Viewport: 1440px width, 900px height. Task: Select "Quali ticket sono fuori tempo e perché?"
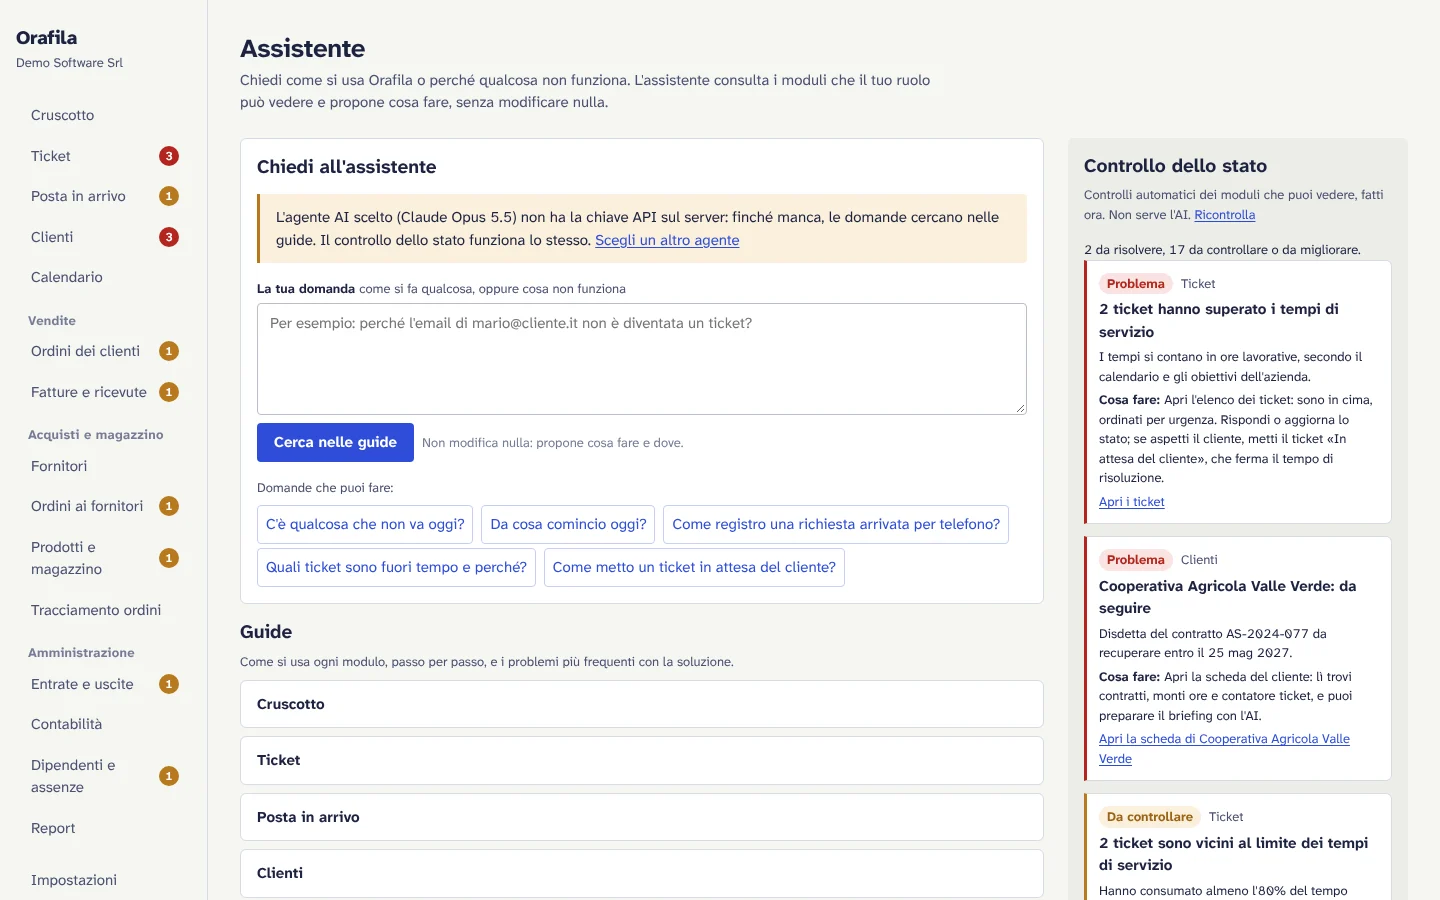[396, 567]
